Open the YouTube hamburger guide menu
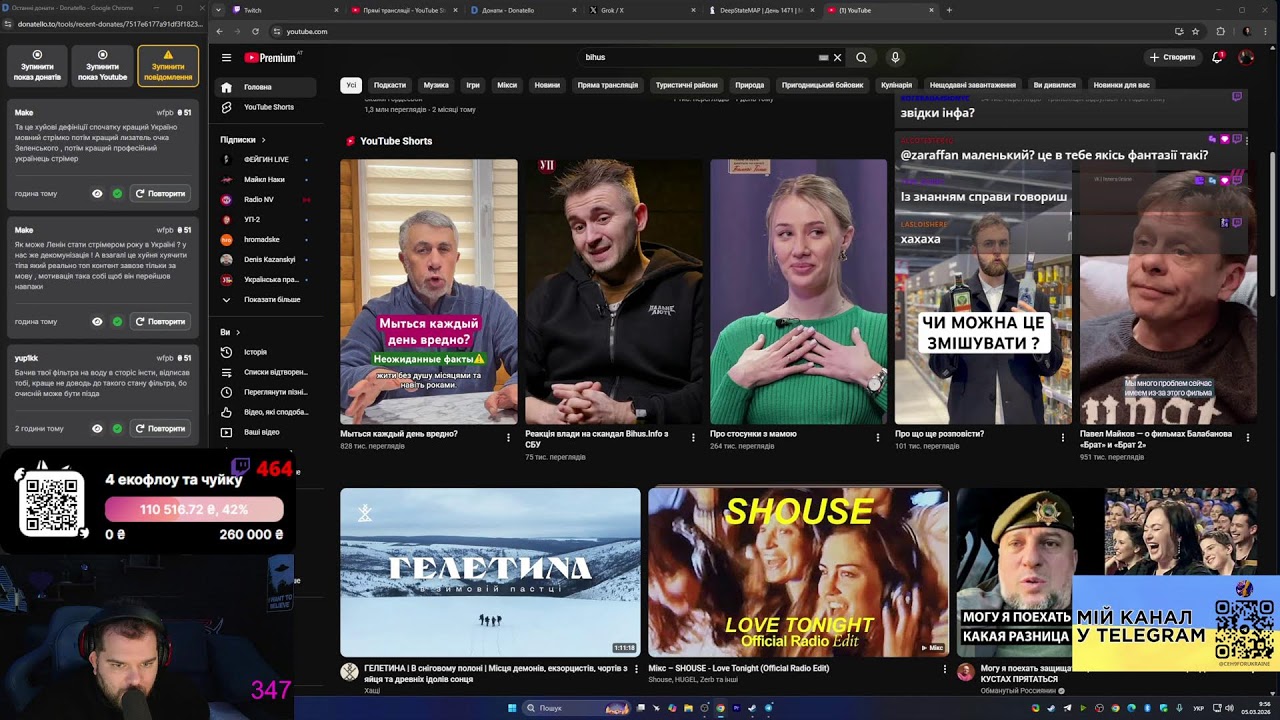Screen dimensions: 1280x720 [226, 58]
